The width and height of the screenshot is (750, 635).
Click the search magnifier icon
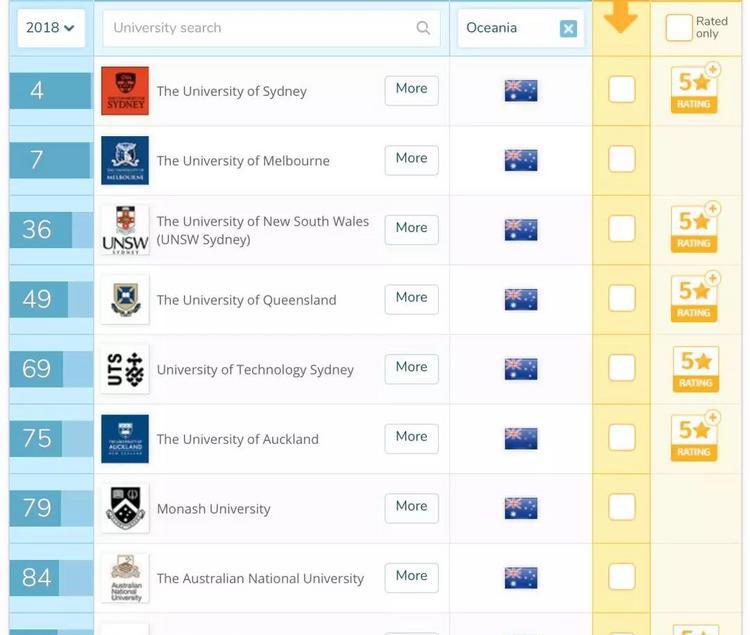pos(423,28)
